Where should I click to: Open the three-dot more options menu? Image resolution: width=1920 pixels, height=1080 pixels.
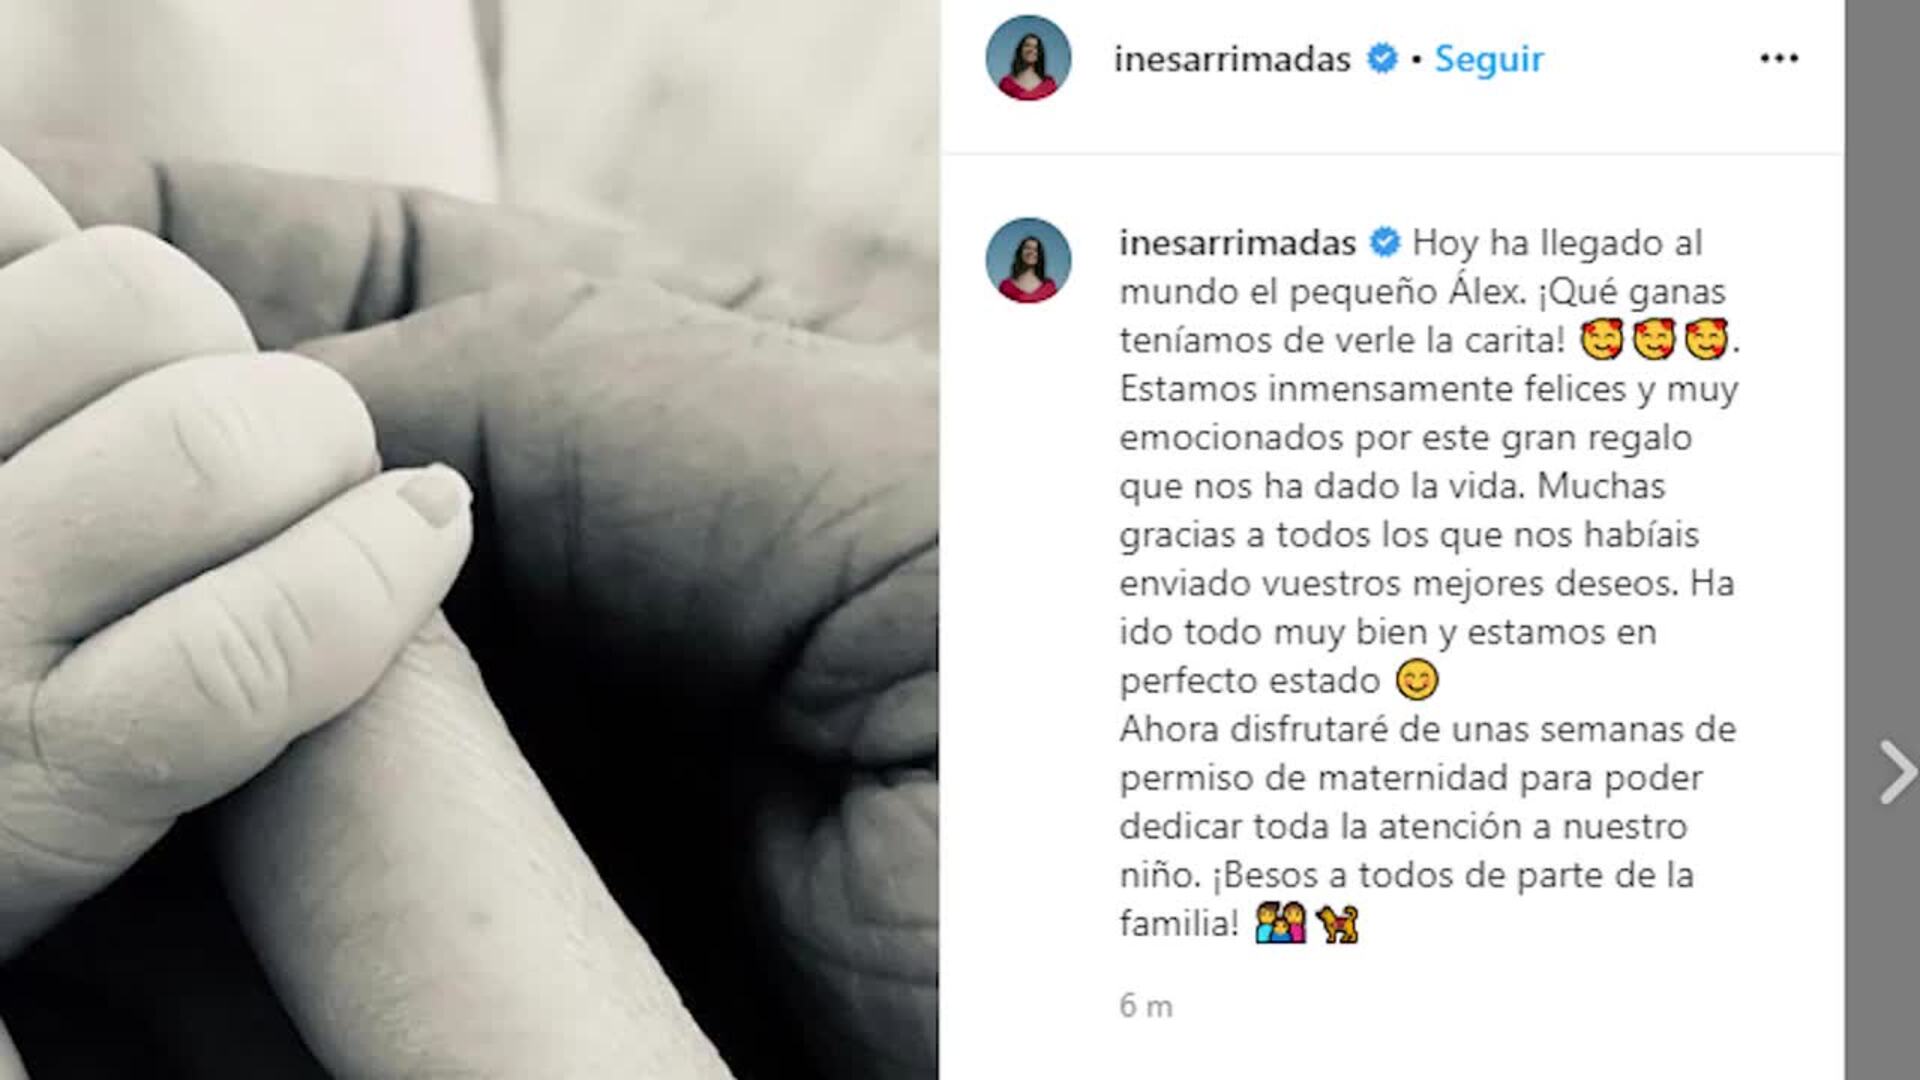[1779, 59]
